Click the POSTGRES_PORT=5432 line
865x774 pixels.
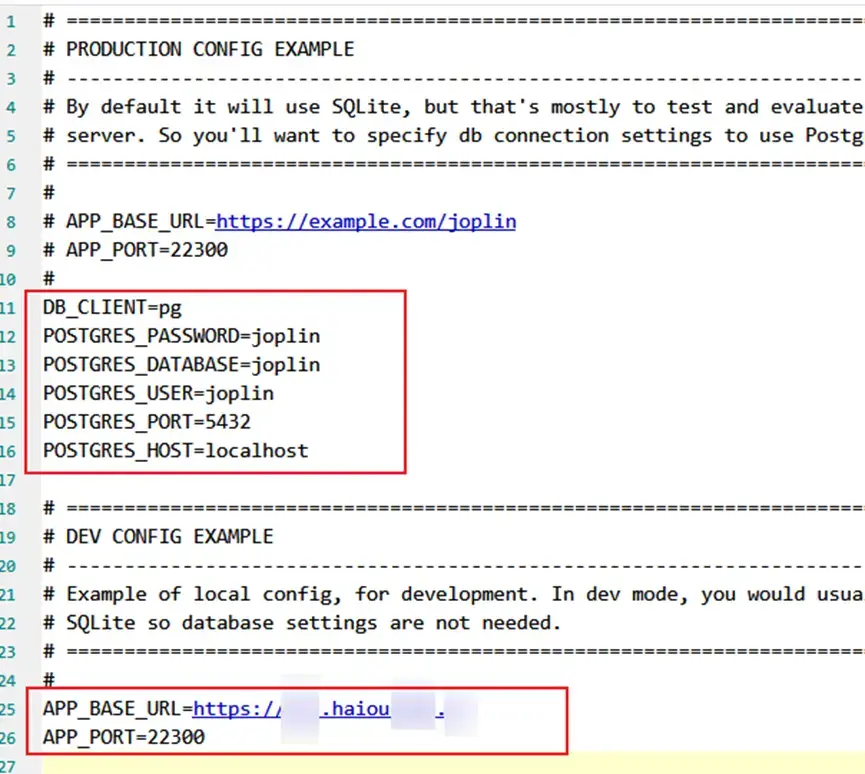146,422
